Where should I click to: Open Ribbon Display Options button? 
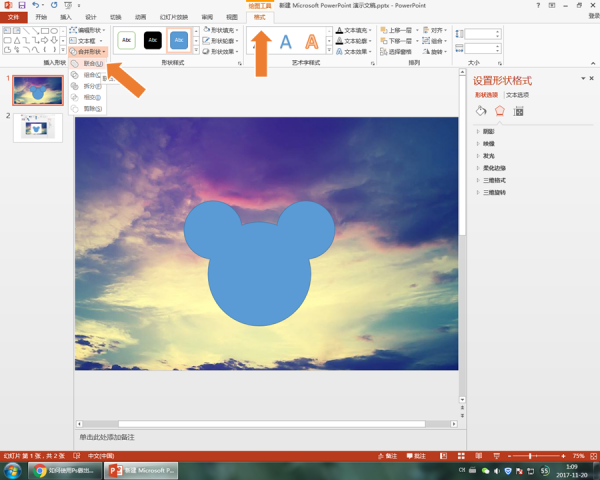pyautogui.click(x=552, y=5)
